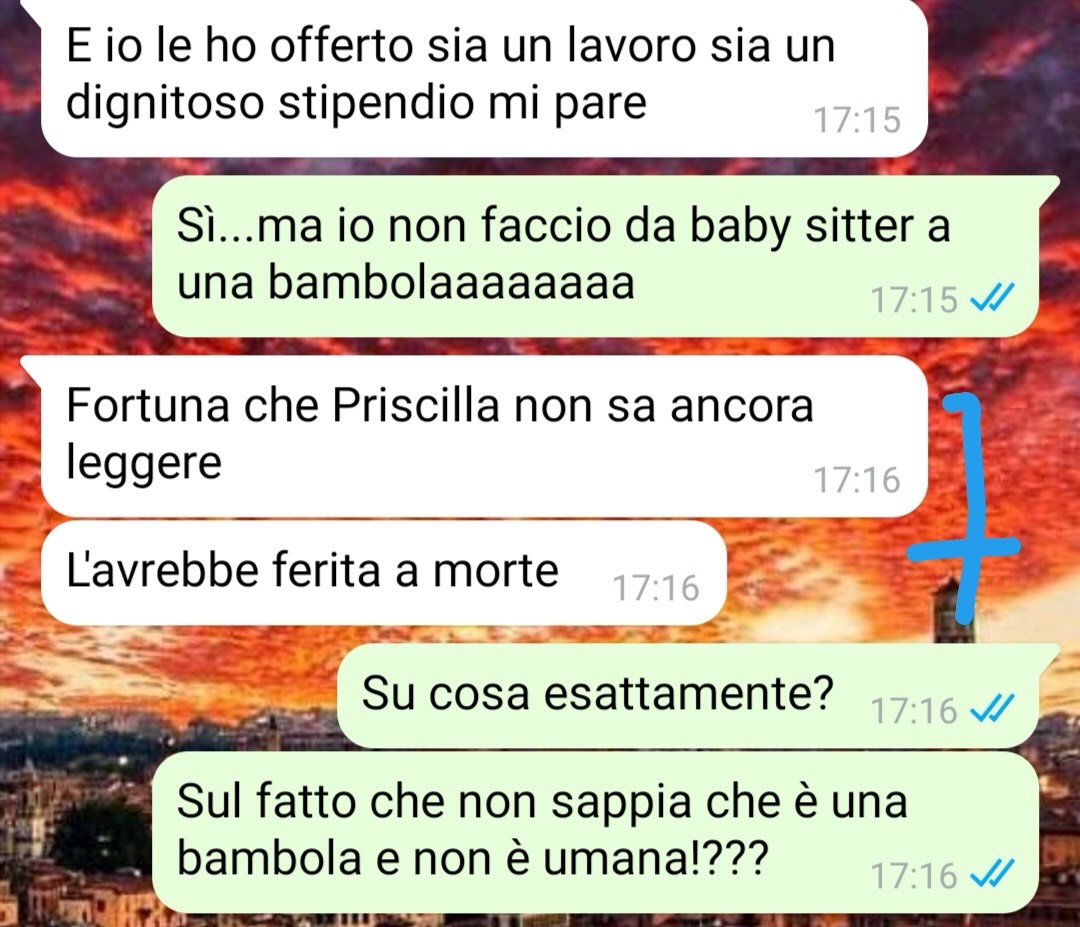The height and width of the screenshot is (927, 1080).
Task: Select the 'Su cosa esattamente?' message
Action: click(x=689, y=696)
